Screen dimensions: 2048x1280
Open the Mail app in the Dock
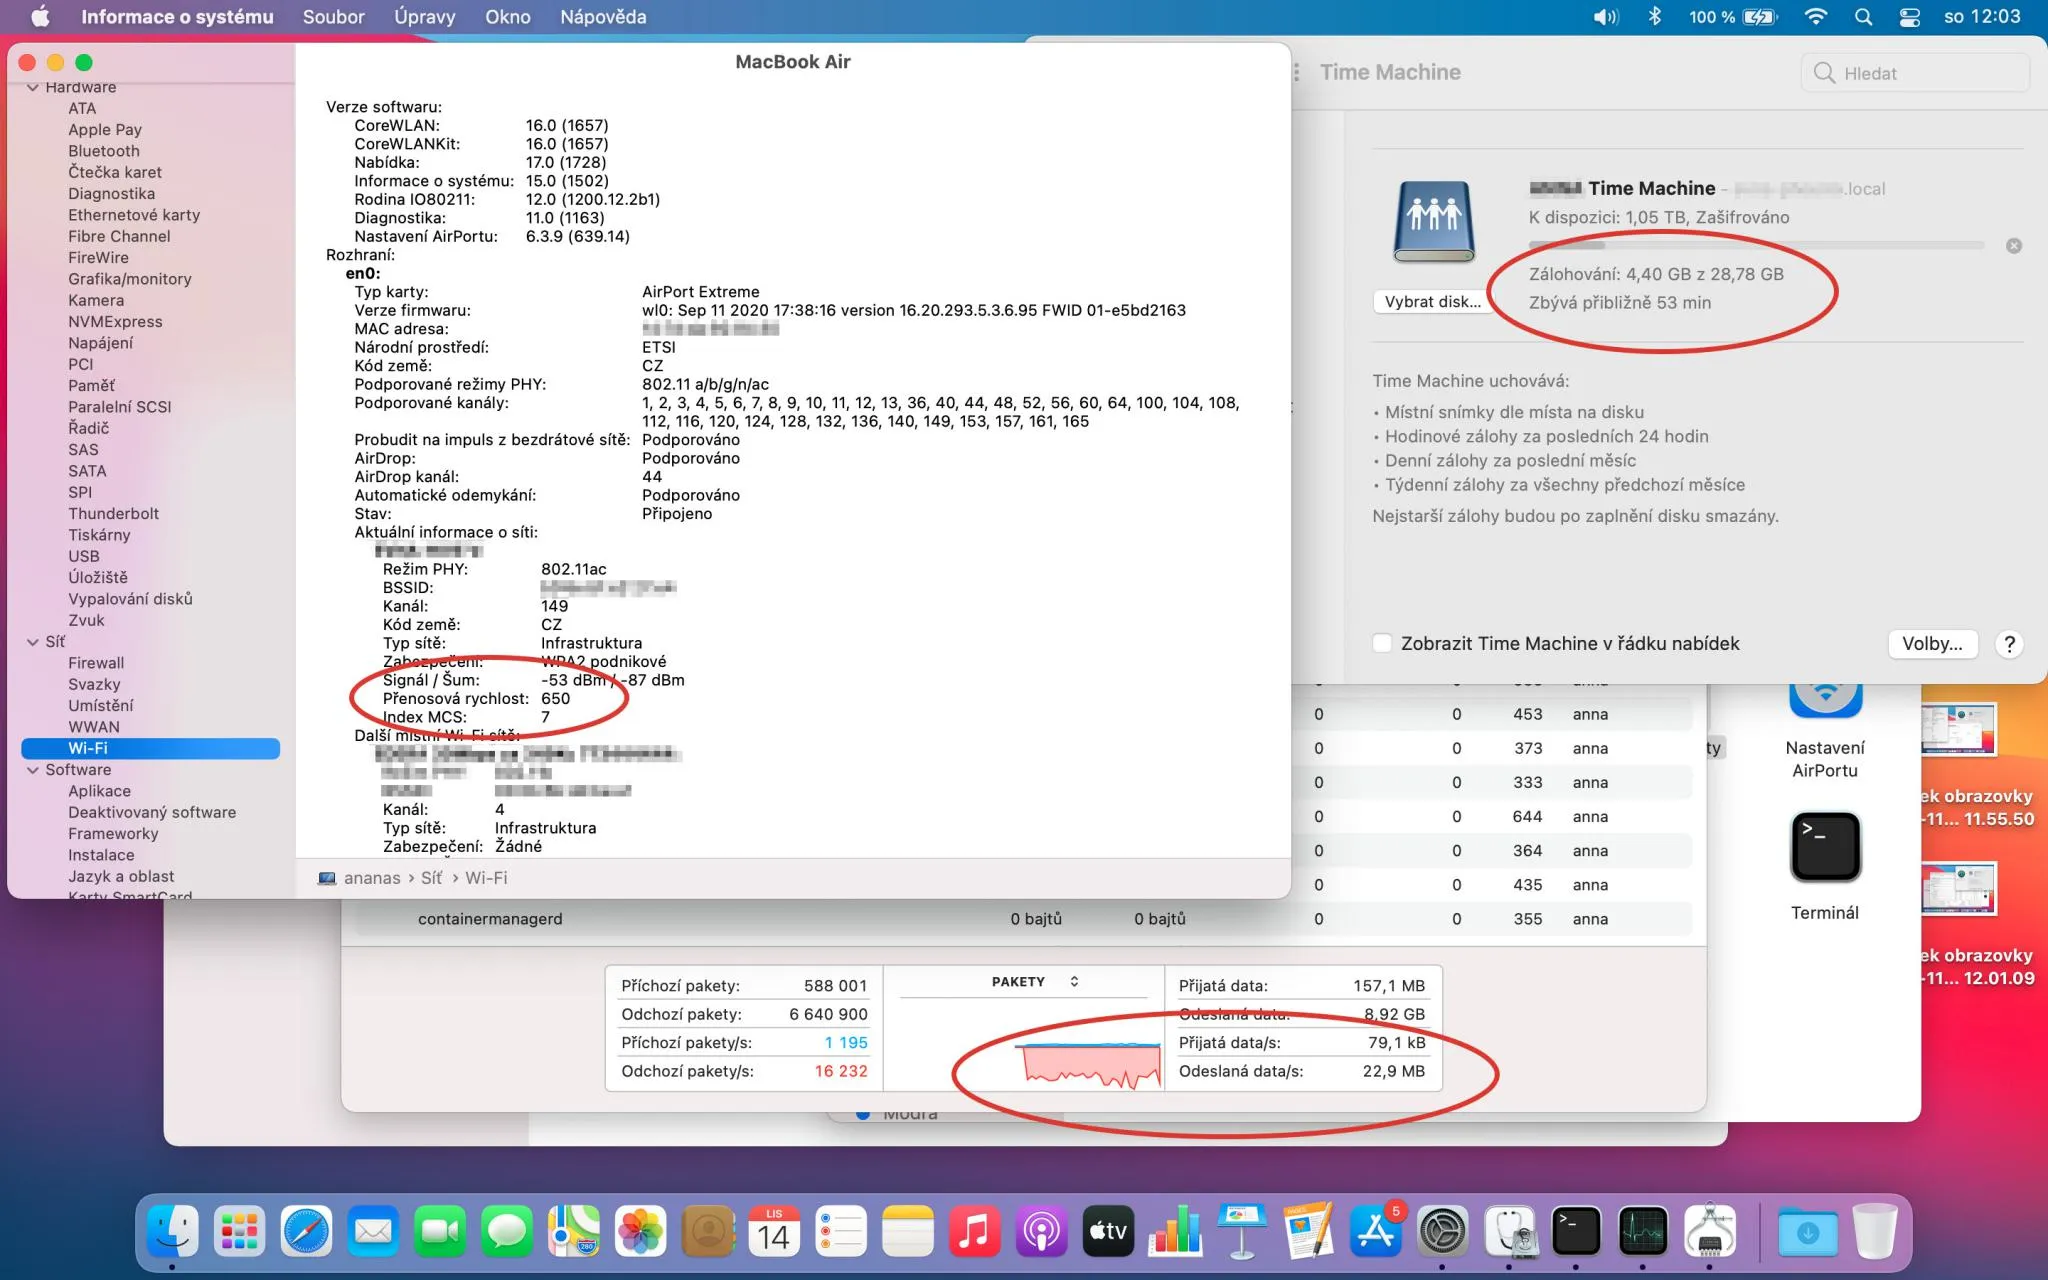click(x=373, y=1230)
